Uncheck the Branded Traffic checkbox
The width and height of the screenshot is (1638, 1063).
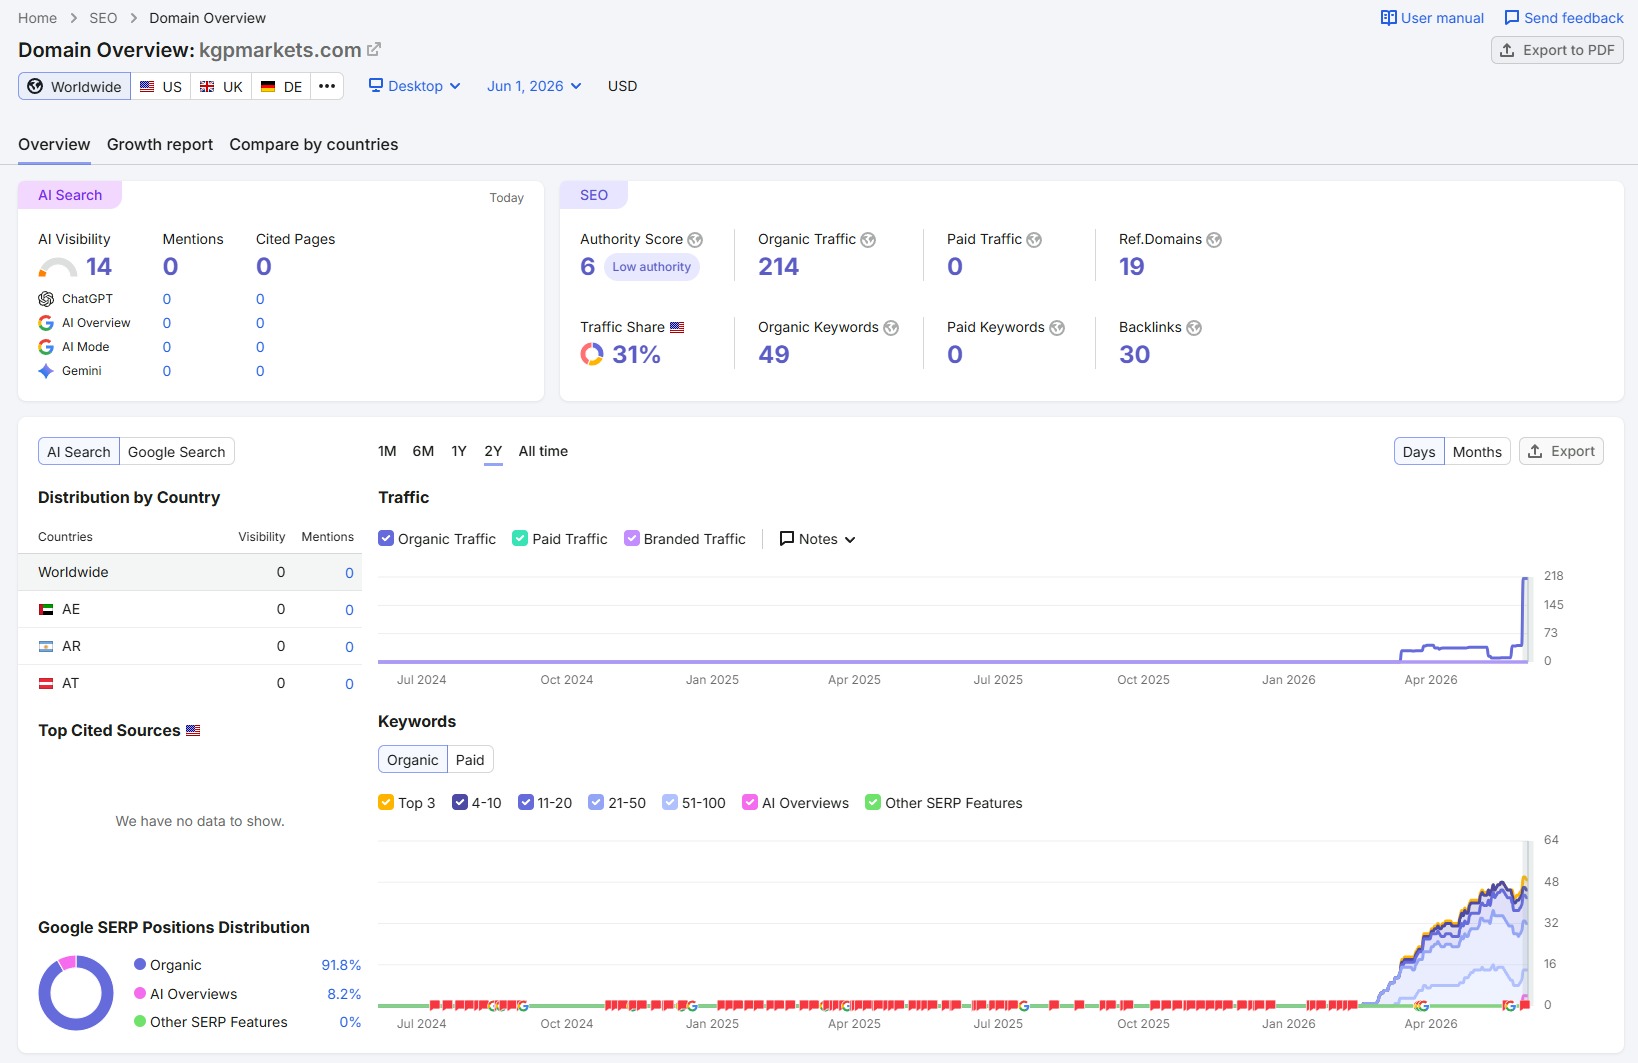632,538
